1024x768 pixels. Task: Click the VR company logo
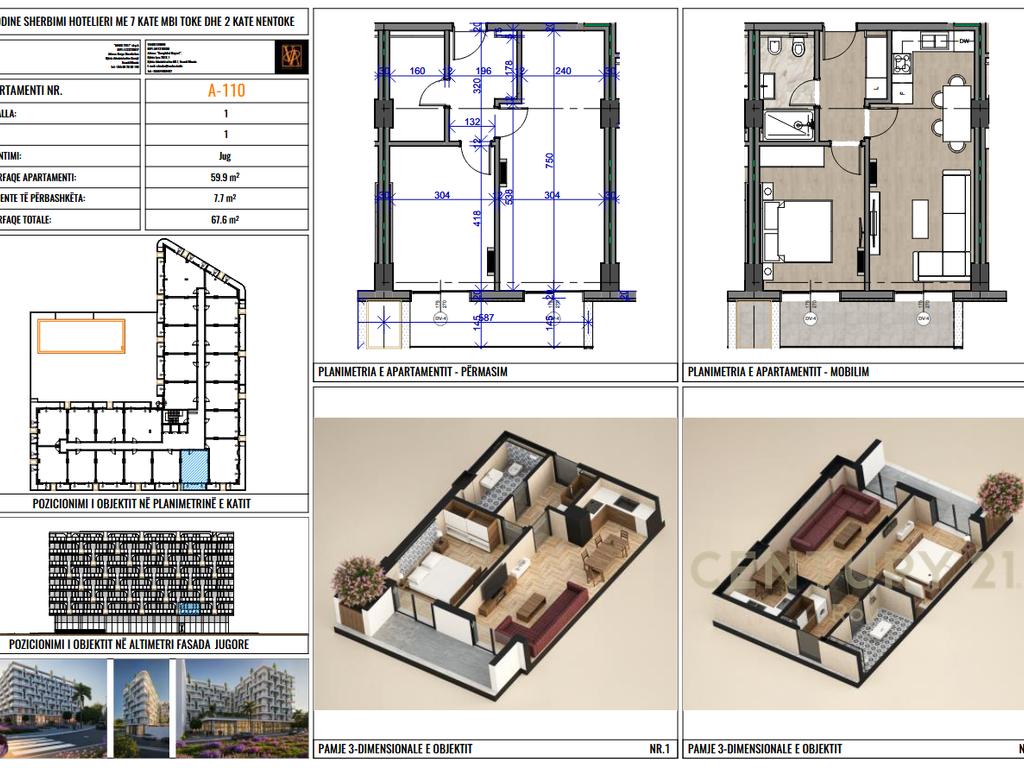pyautogui.click(x=293, y=54)
